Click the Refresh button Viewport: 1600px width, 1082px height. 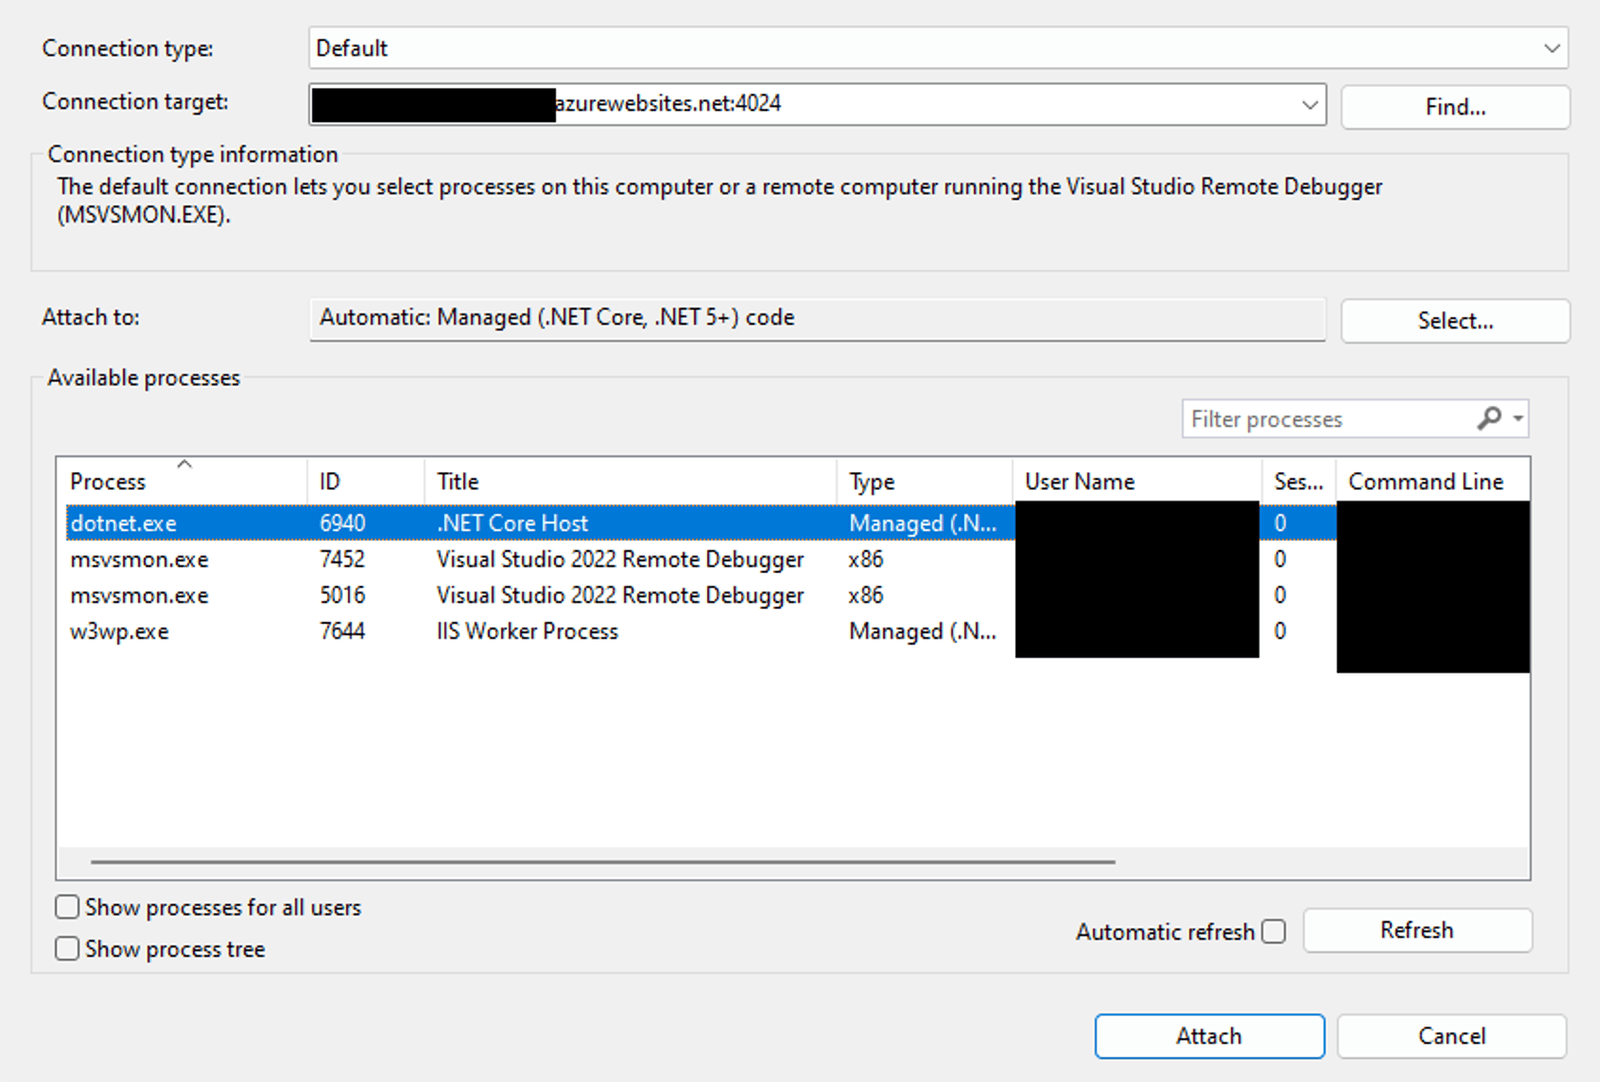[x=1417, y=930]
